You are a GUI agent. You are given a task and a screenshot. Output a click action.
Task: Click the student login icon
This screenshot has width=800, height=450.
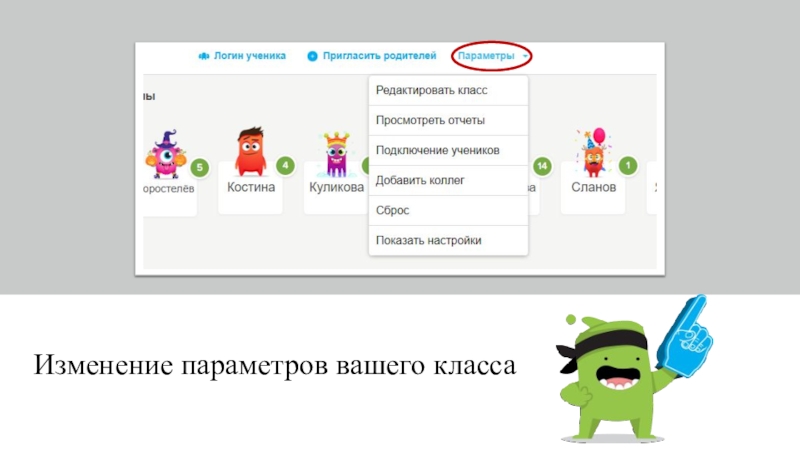[x=204, y=57]
